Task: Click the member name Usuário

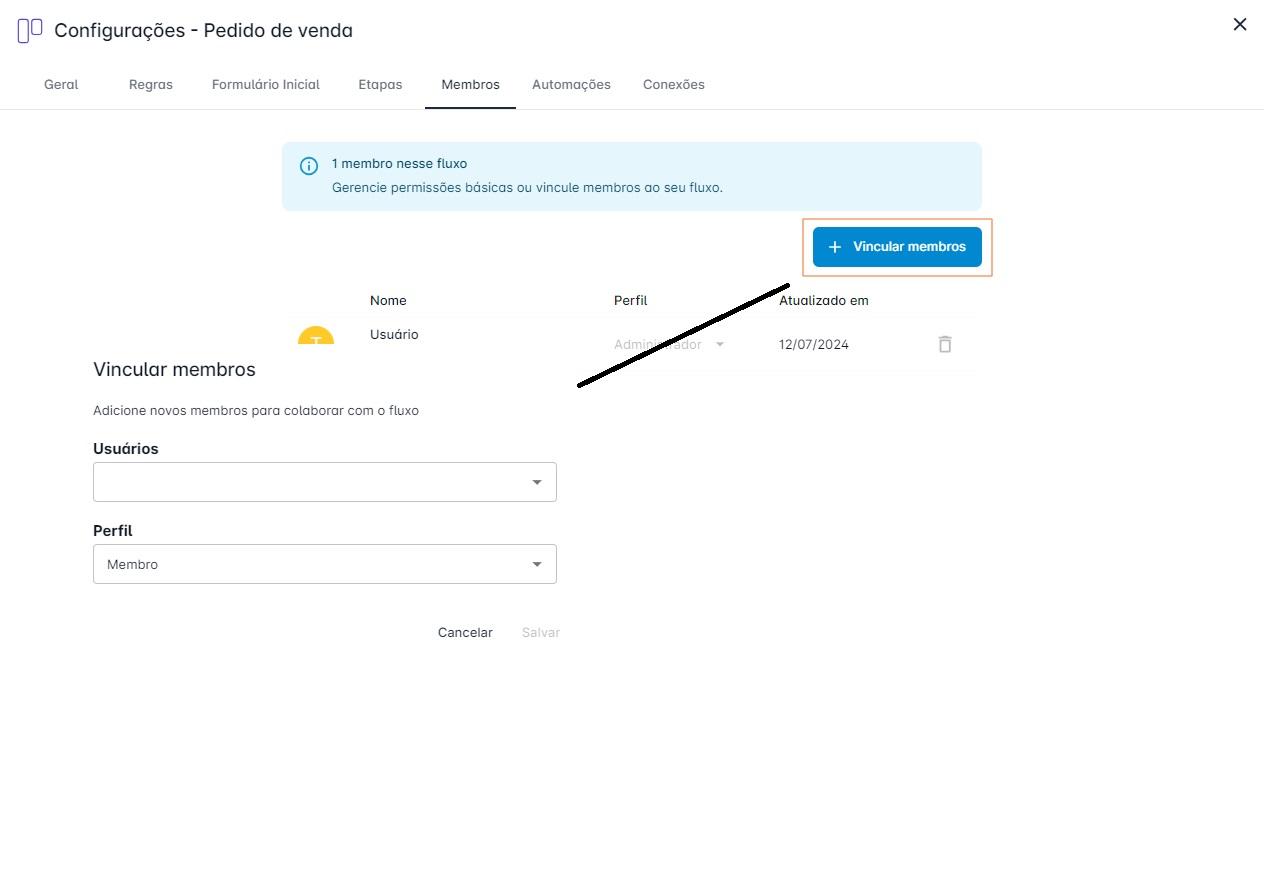Action: tap(394, 334)
